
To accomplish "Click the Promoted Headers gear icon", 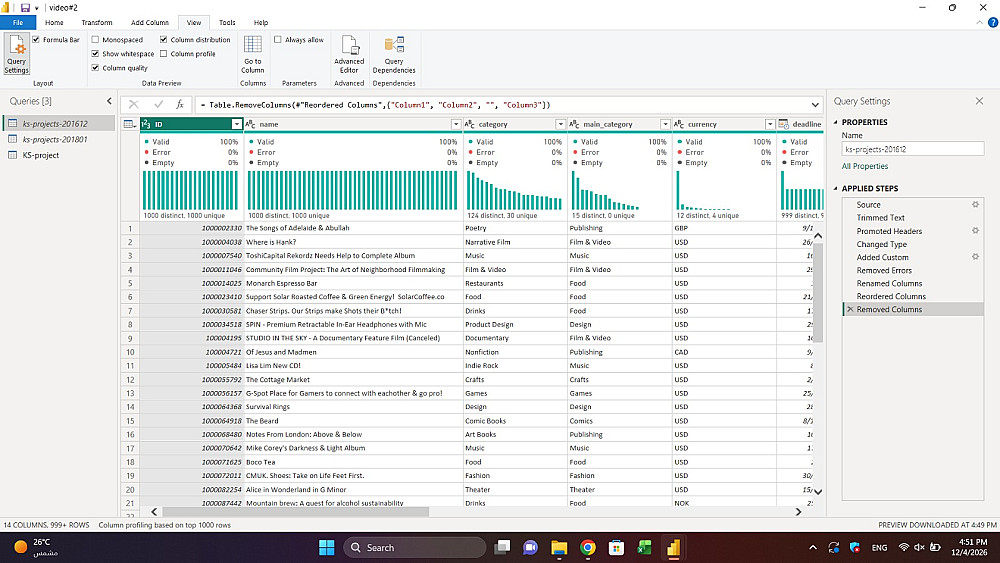I will (975, 231).
